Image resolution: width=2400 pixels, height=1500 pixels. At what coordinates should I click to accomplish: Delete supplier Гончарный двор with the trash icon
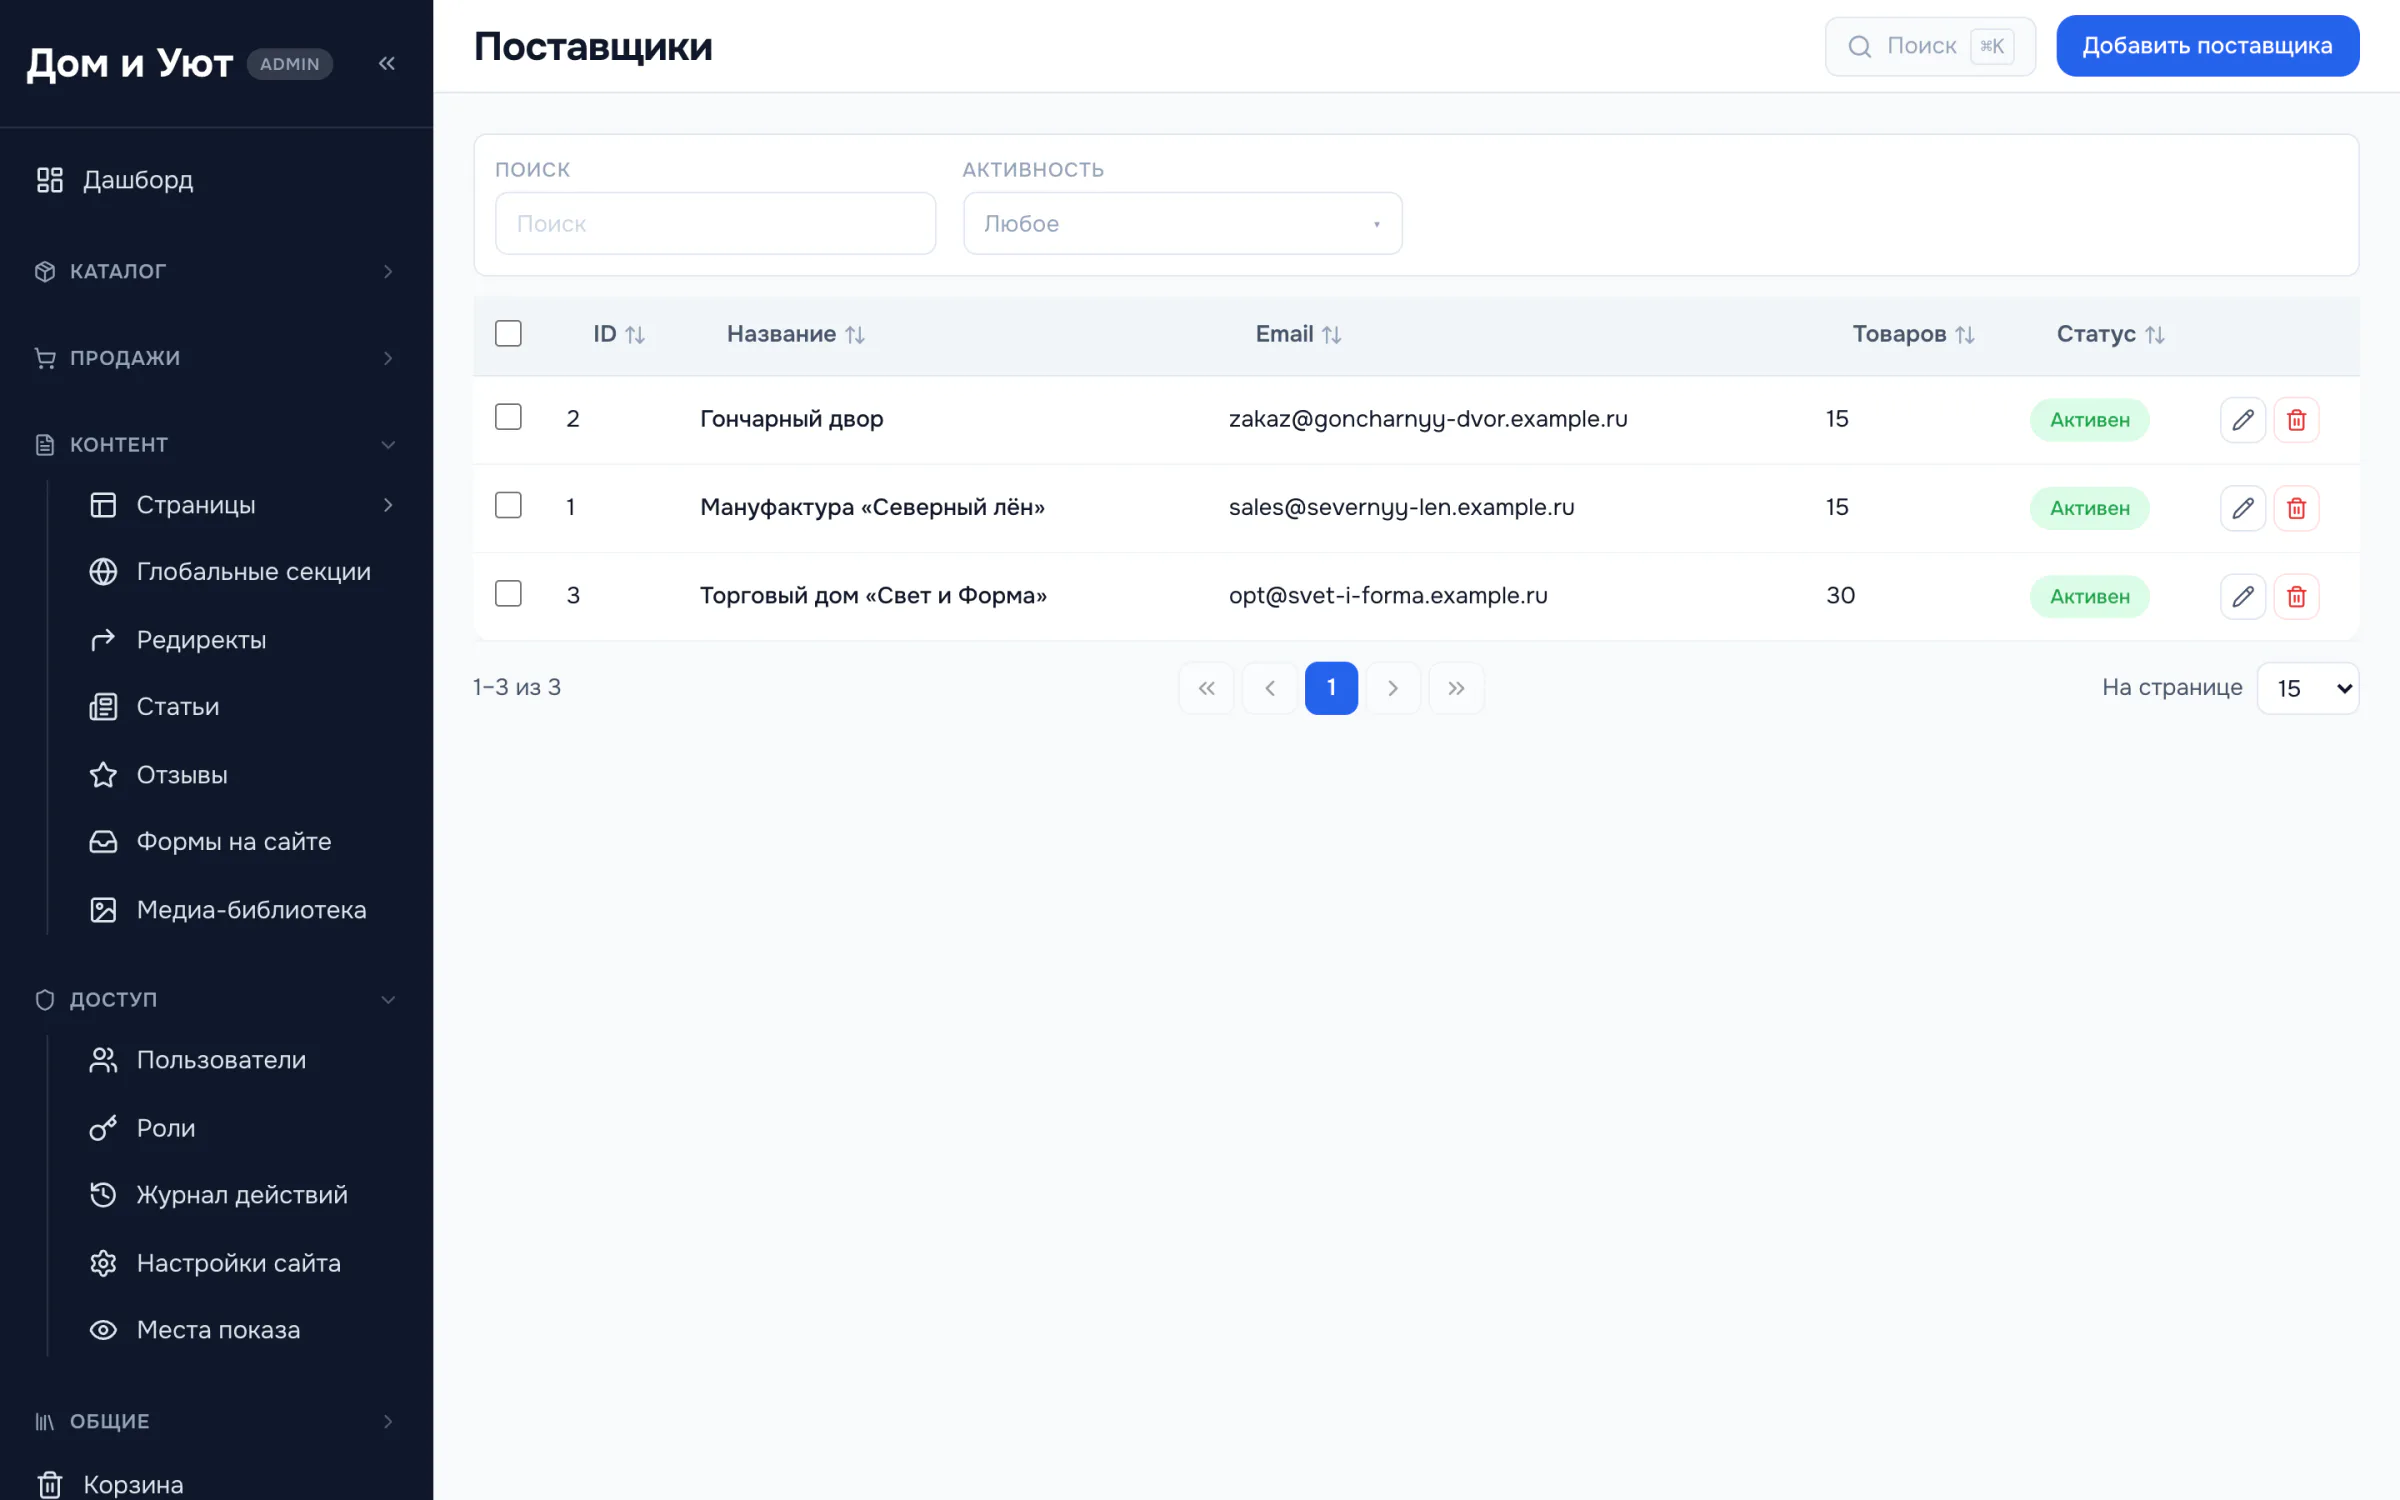click(x=2297, y=420)
